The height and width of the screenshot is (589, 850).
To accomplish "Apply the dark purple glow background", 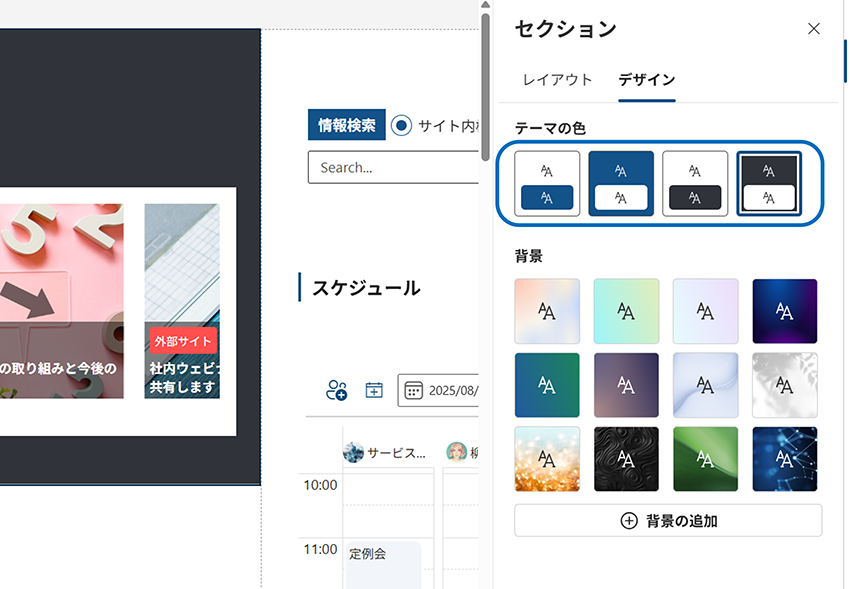I will [785, 311].
